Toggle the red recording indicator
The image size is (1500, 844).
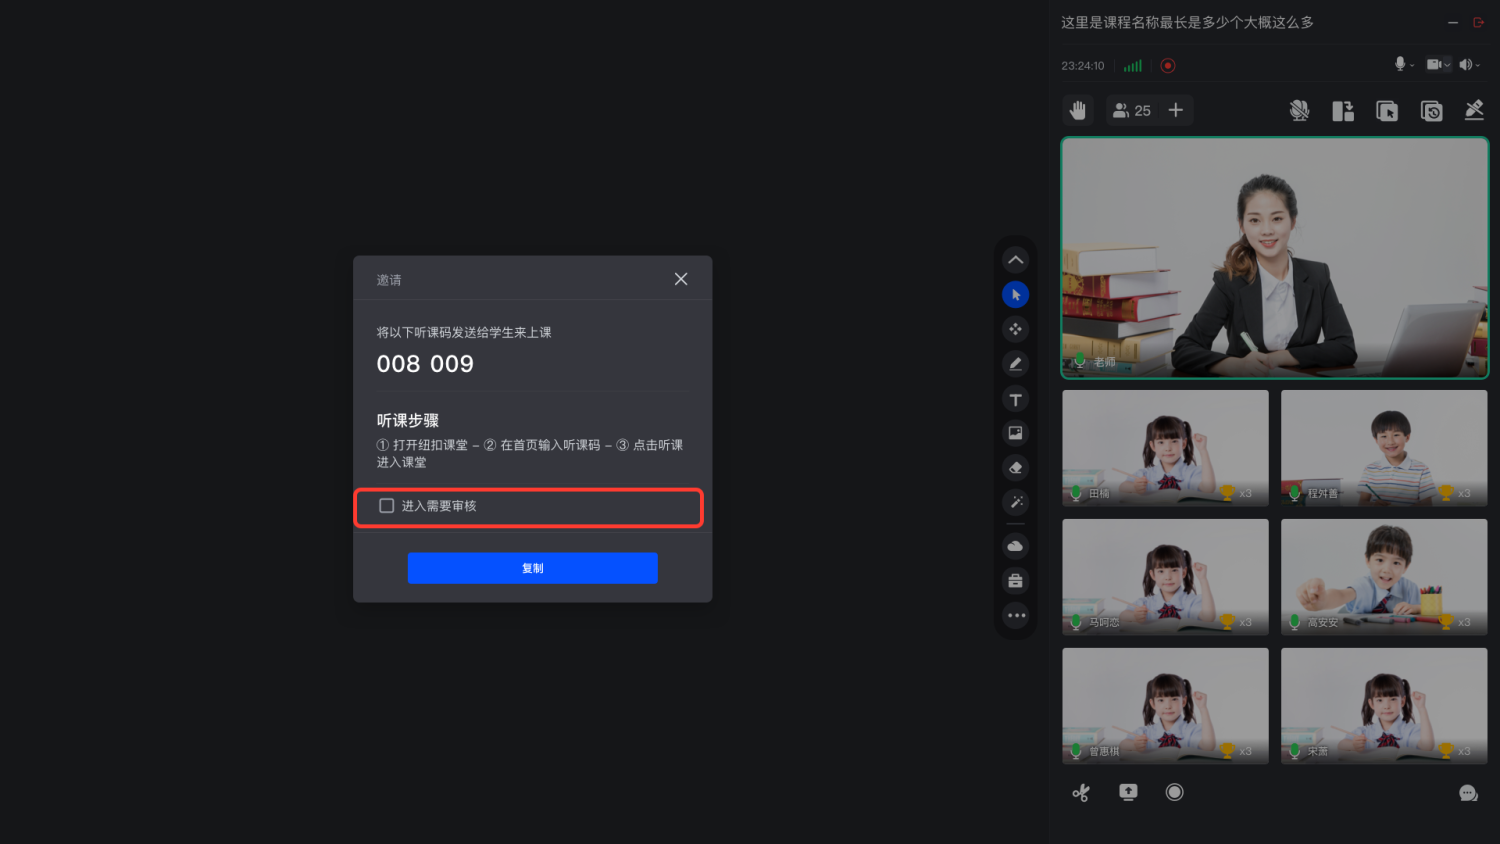pos(1167,66)
